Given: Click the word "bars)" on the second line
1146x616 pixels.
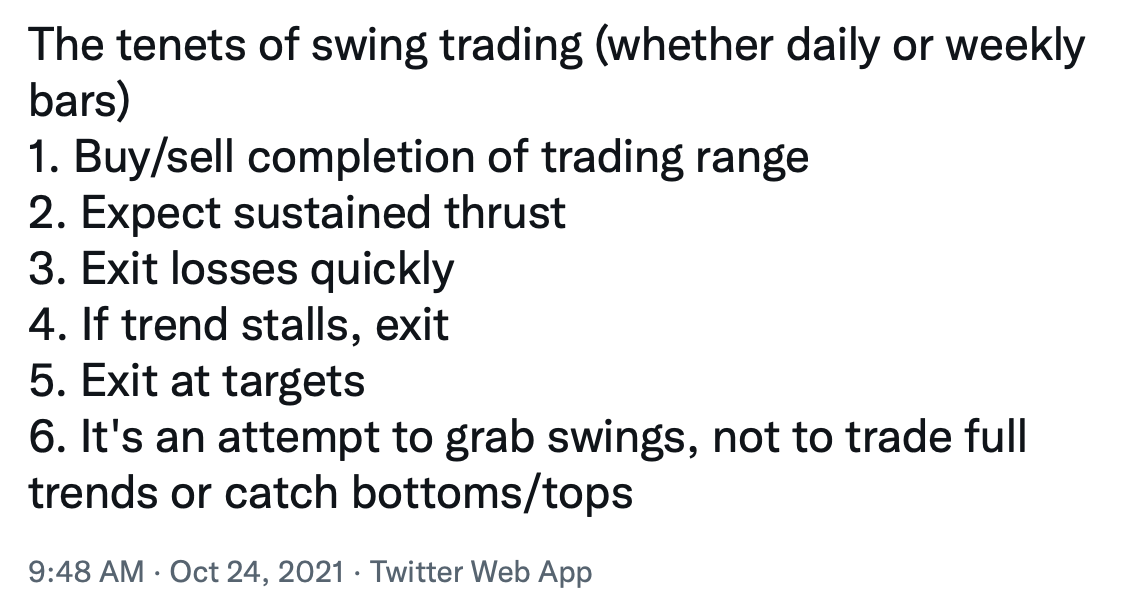Looking at the screenshot, I should (79, 100).
